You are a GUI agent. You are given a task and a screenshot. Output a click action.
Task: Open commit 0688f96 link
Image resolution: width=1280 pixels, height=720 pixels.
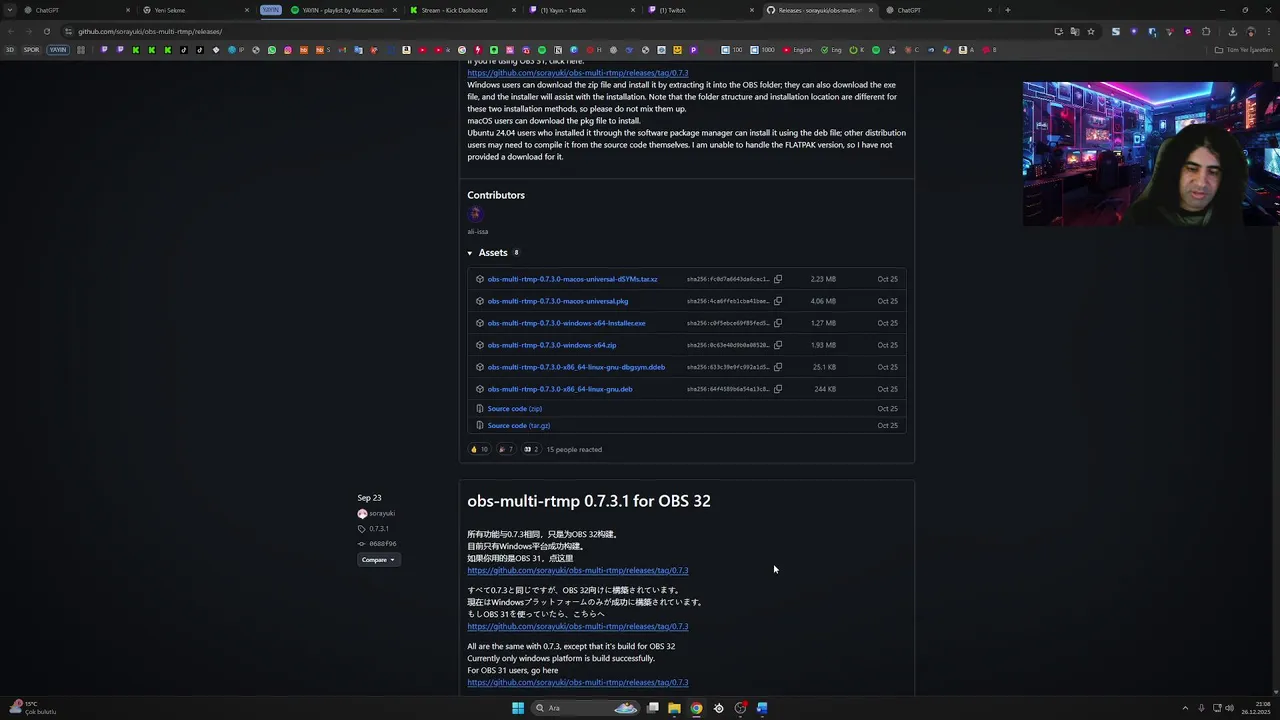pos(383,544)
